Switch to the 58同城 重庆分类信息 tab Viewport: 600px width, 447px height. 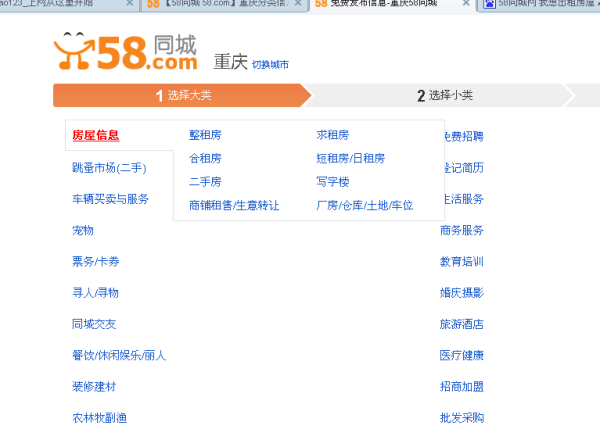pos(225,5)
